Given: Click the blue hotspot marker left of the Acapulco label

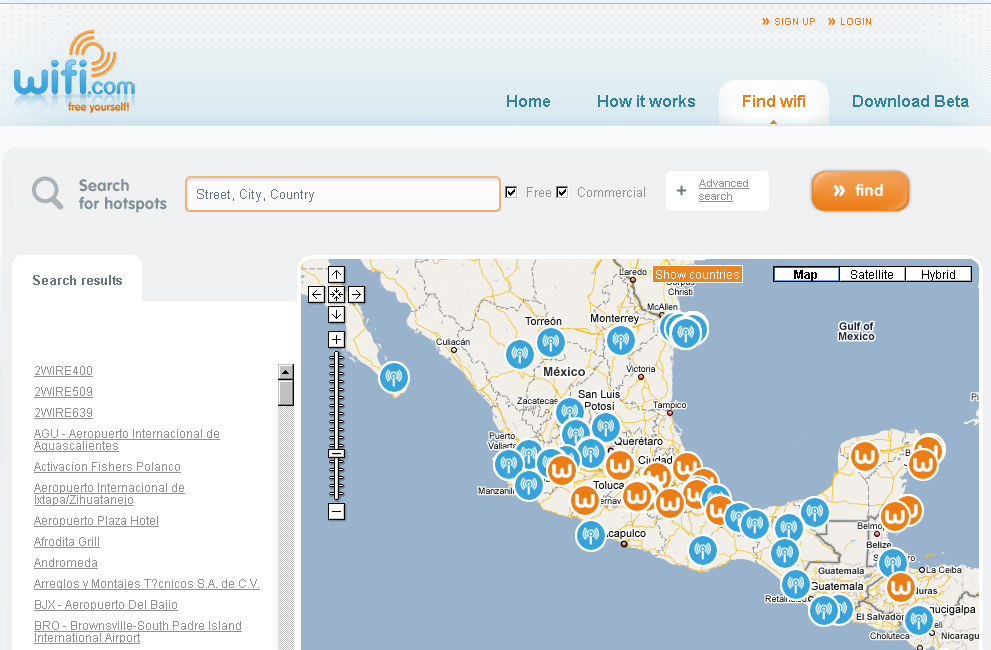Looking at the screenshot, I should tap(591, 535).
